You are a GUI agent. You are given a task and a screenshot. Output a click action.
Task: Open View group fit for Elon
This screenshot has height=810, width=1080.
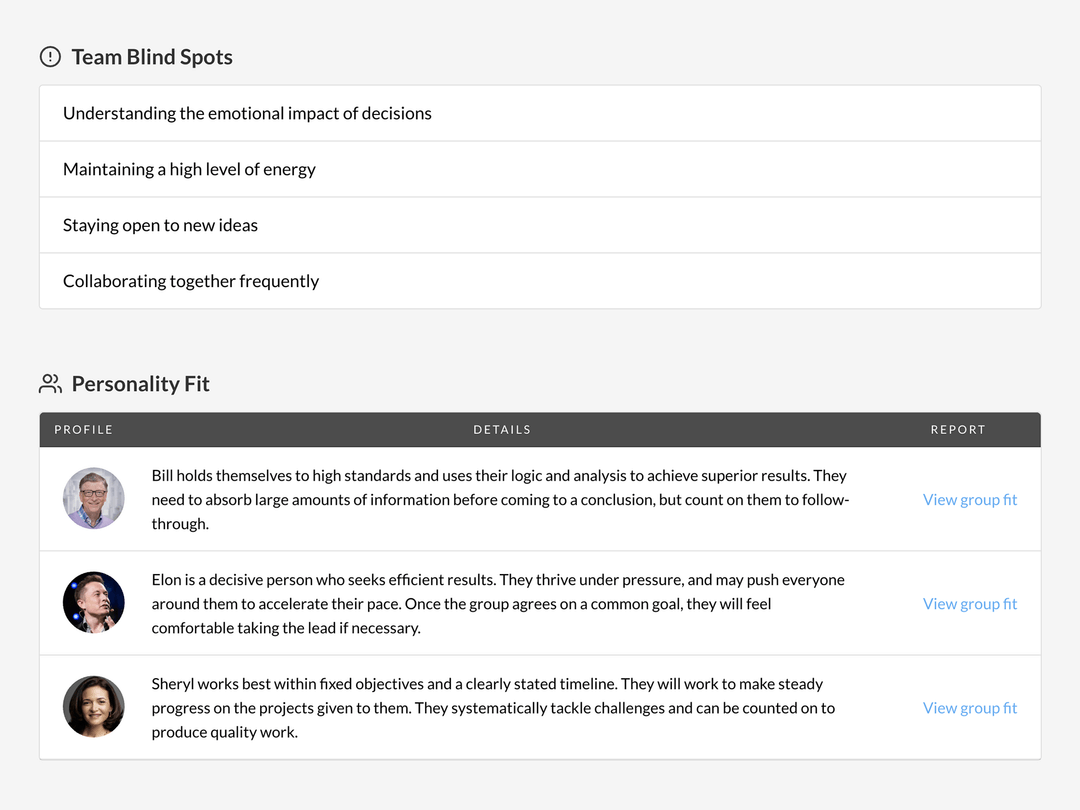click(x=969, y=604)
